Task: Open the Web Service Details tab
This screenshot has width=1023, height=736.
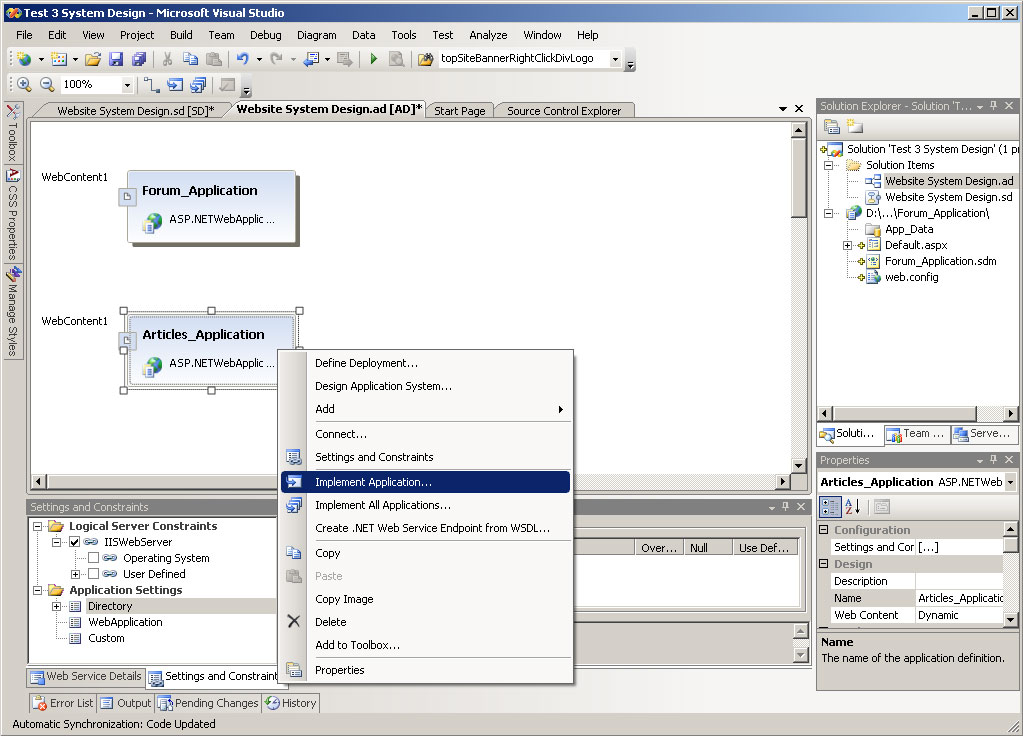Action: coord(86,677)
